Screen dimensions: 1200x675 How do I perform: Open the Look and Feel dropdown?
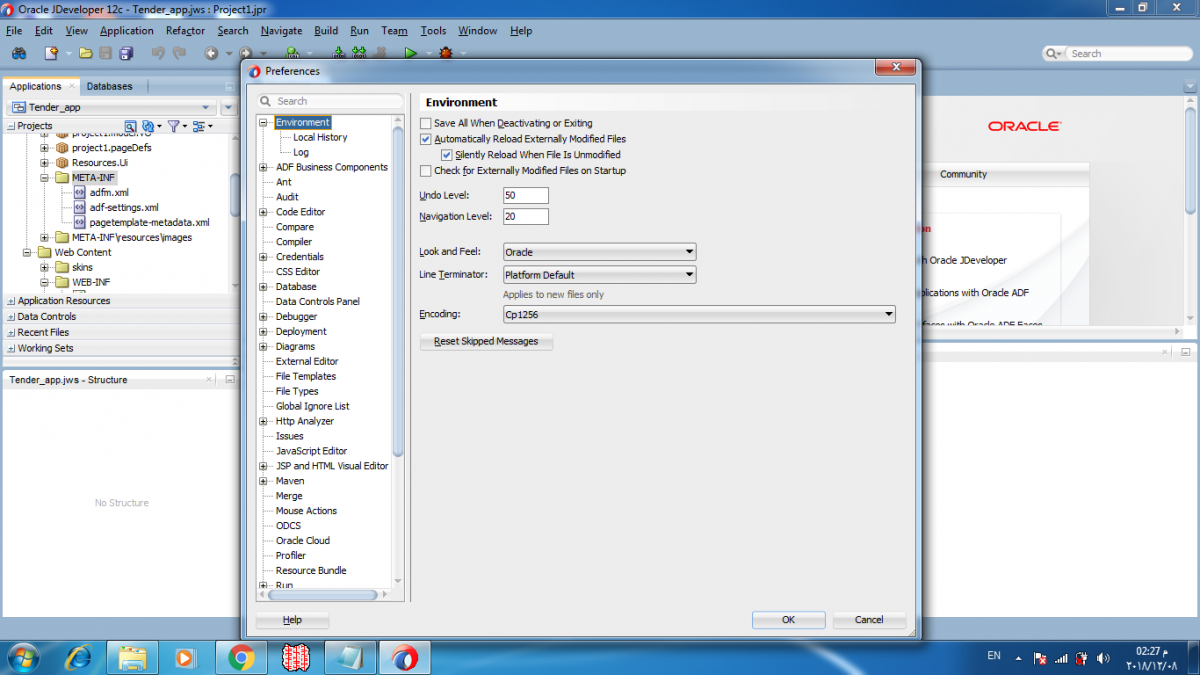pos(599,252)
